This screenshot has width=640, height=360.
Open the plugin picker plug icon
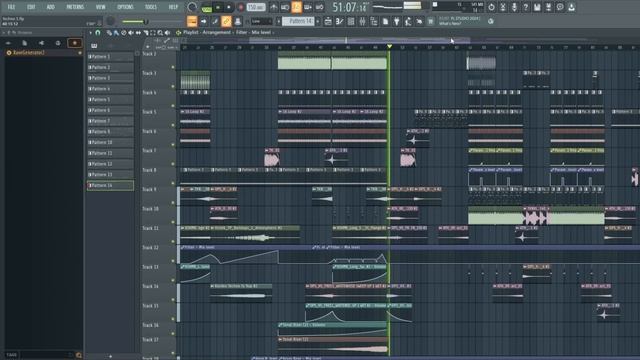pyautogui.click(x=396, y=21)
